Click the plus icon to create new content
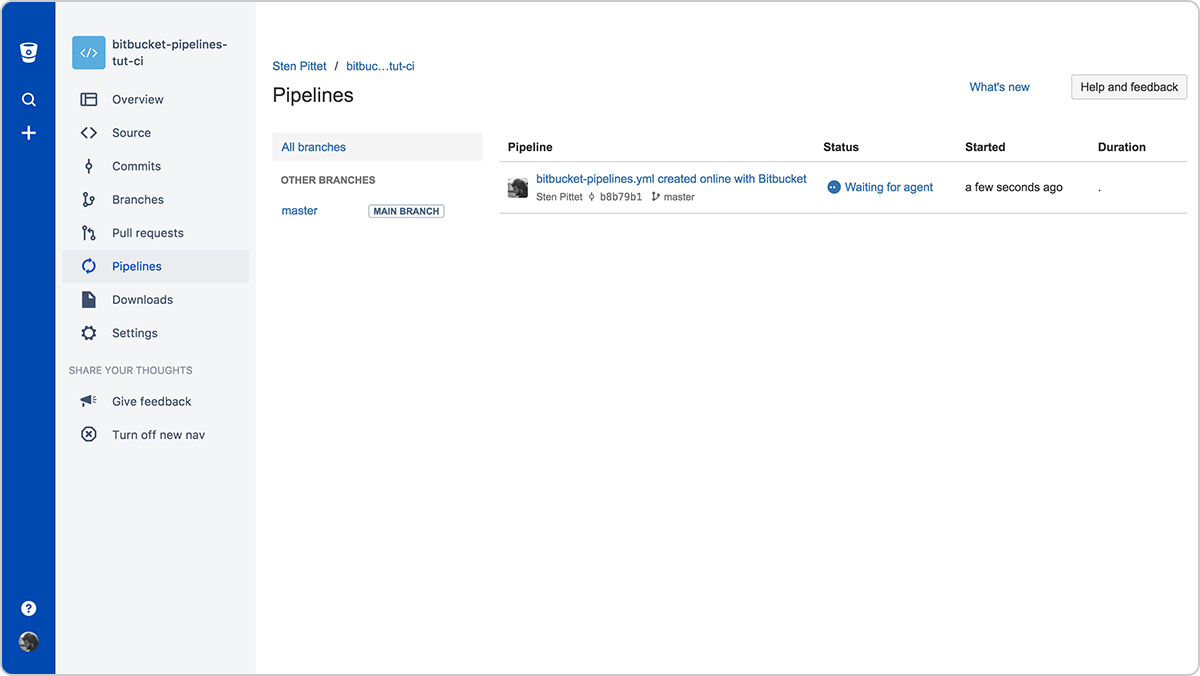Image resolution: width=1200 pixels, height=676 pixels. pos(28,132)
